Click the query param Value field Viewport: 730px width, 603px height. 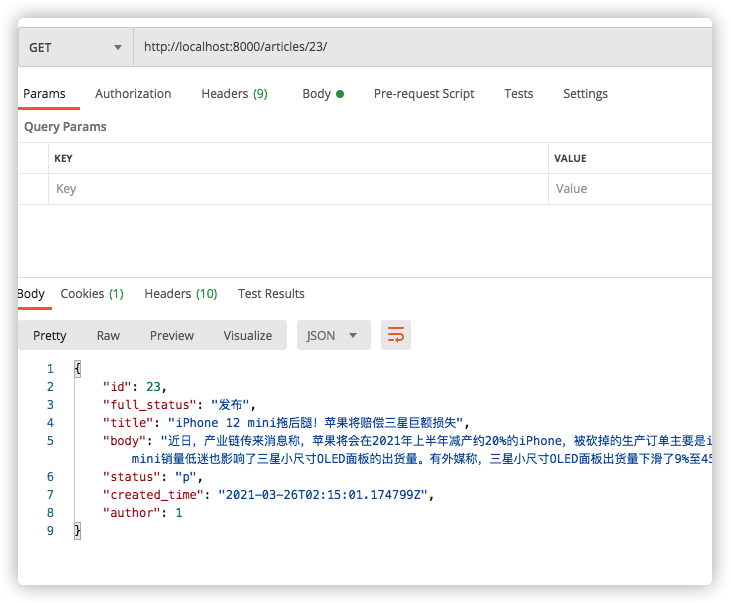[x=630, y=189]
